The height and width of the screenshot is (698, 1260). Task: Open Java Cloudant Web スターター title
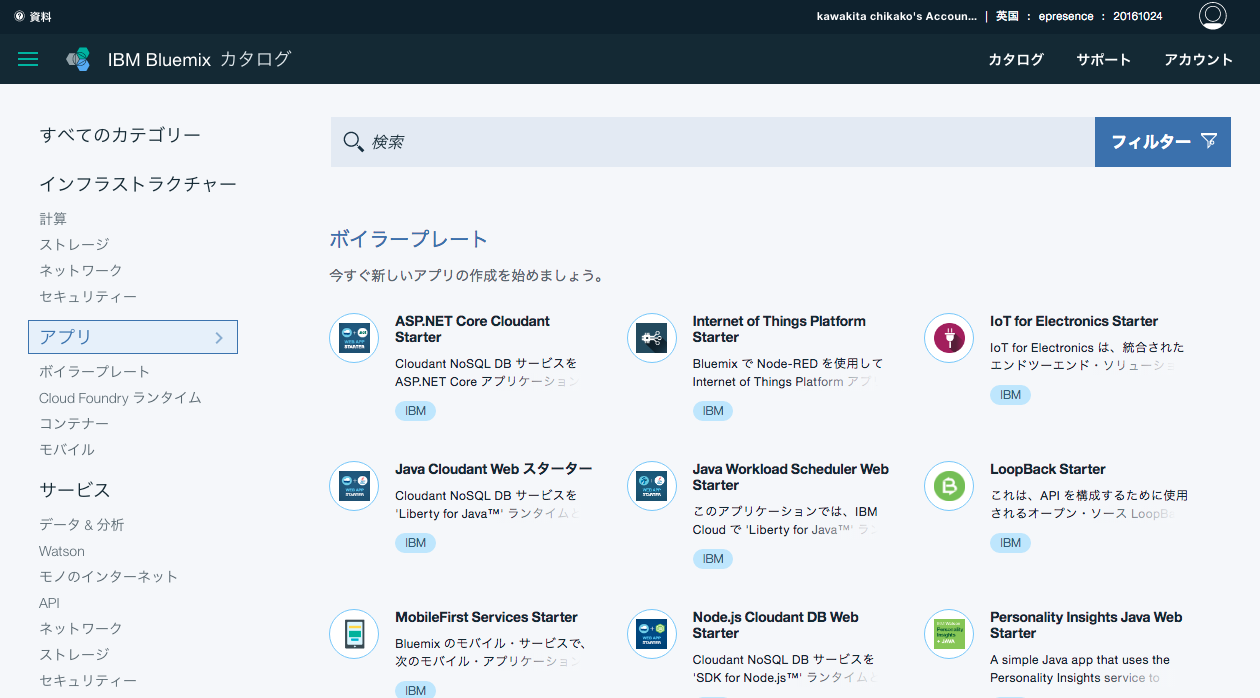coord(493,469)
